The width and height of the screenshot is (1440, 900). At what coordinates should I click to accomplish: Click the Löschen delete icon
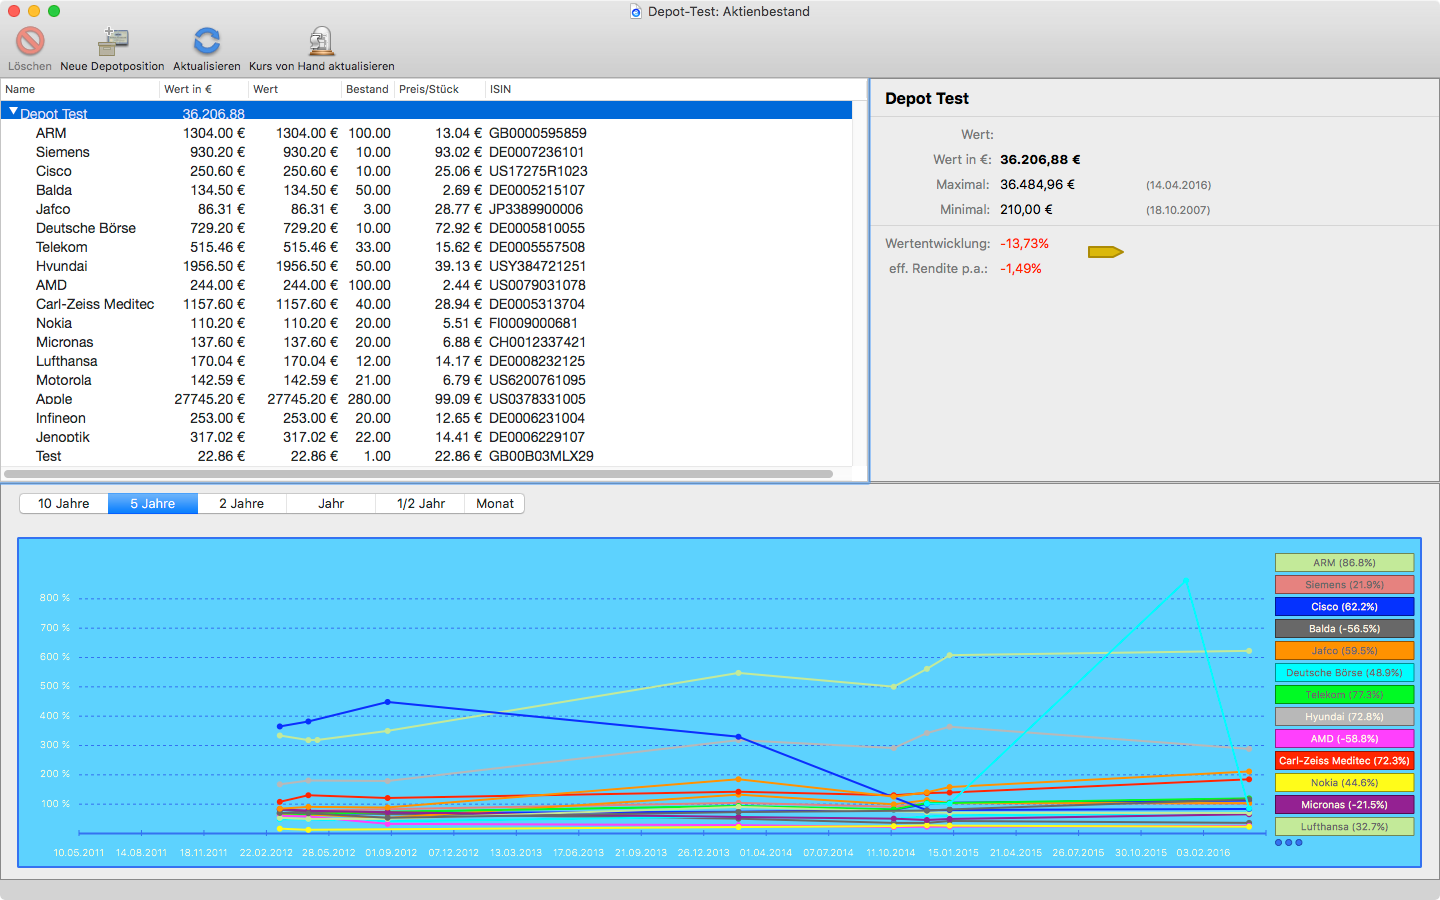coord(30,41)
